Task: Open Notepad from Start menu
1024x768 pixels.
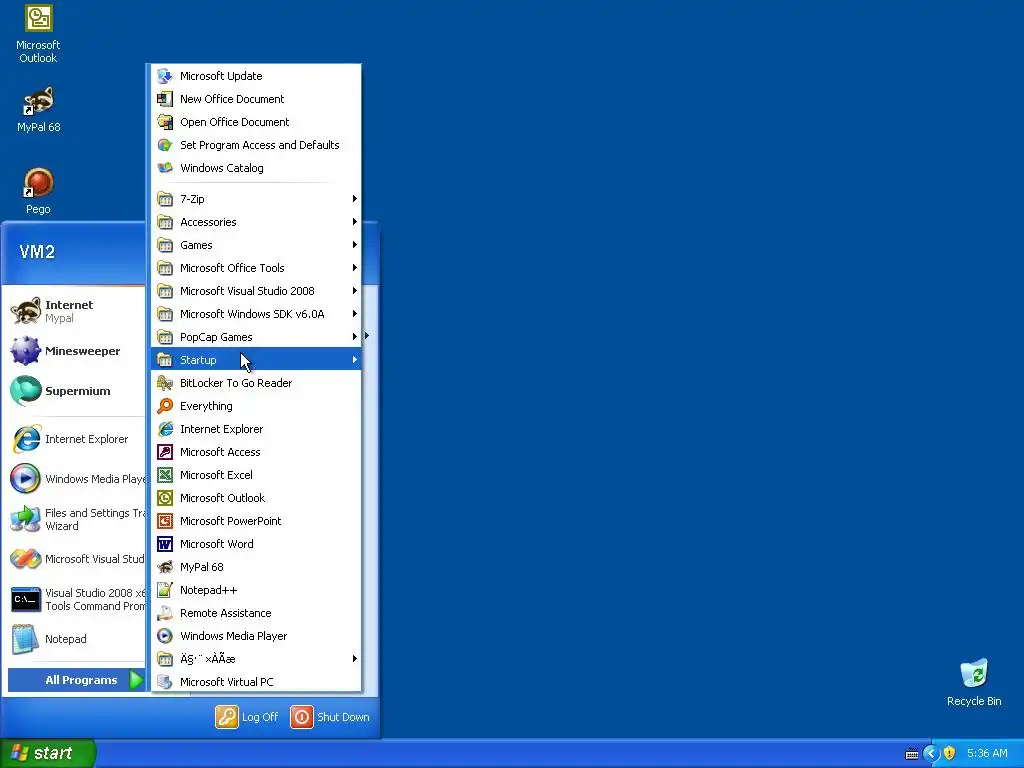Action: click(76, 639)
